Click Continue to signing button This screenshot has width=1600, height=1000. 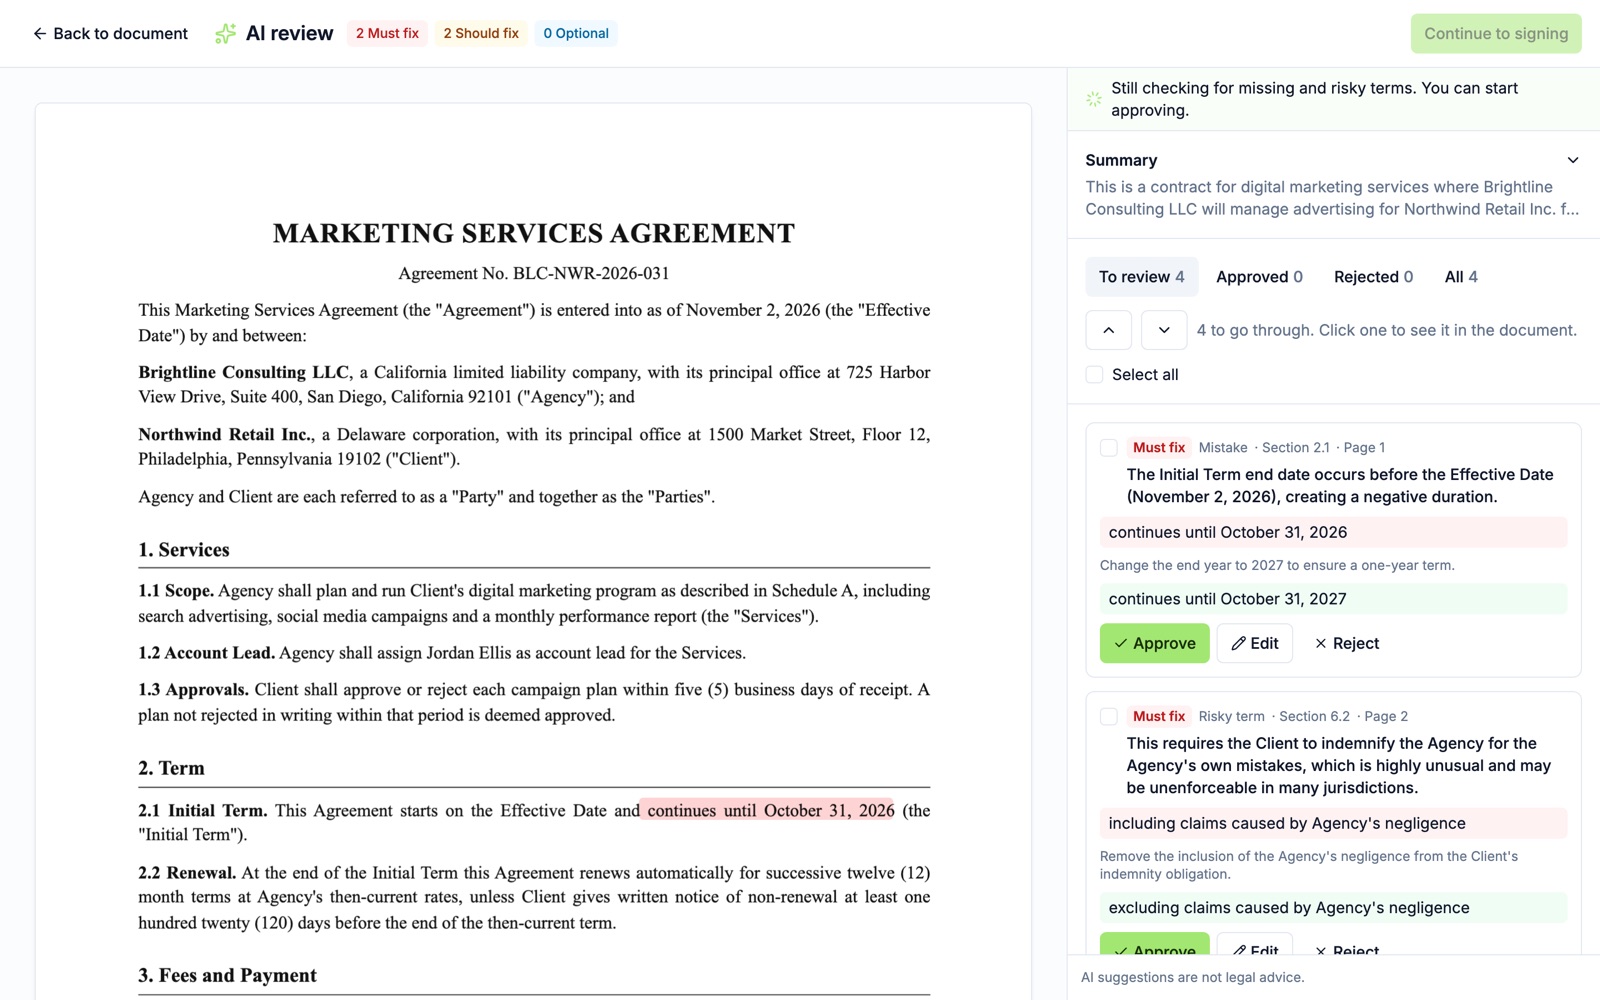pyautogui.click(x=1496, y=34)
